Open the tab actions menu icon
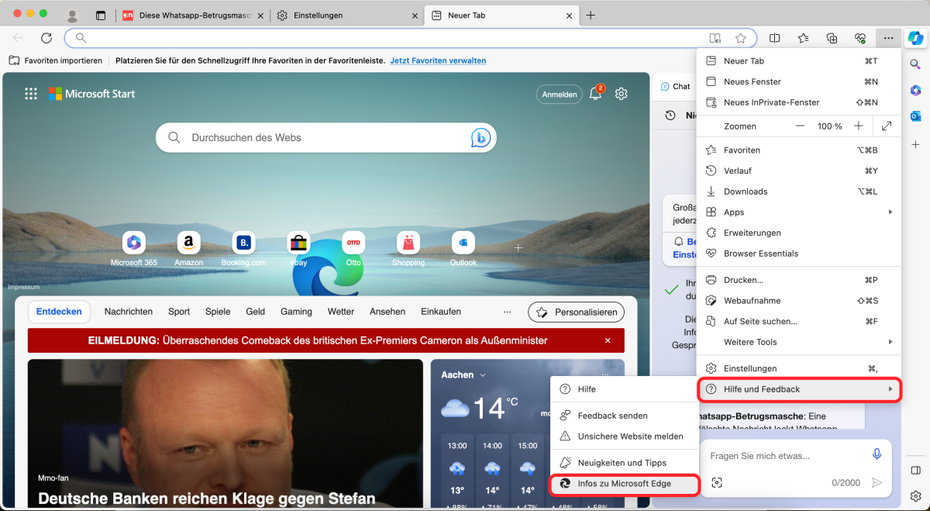The image size is (930, 511). (x=101, y=15)
